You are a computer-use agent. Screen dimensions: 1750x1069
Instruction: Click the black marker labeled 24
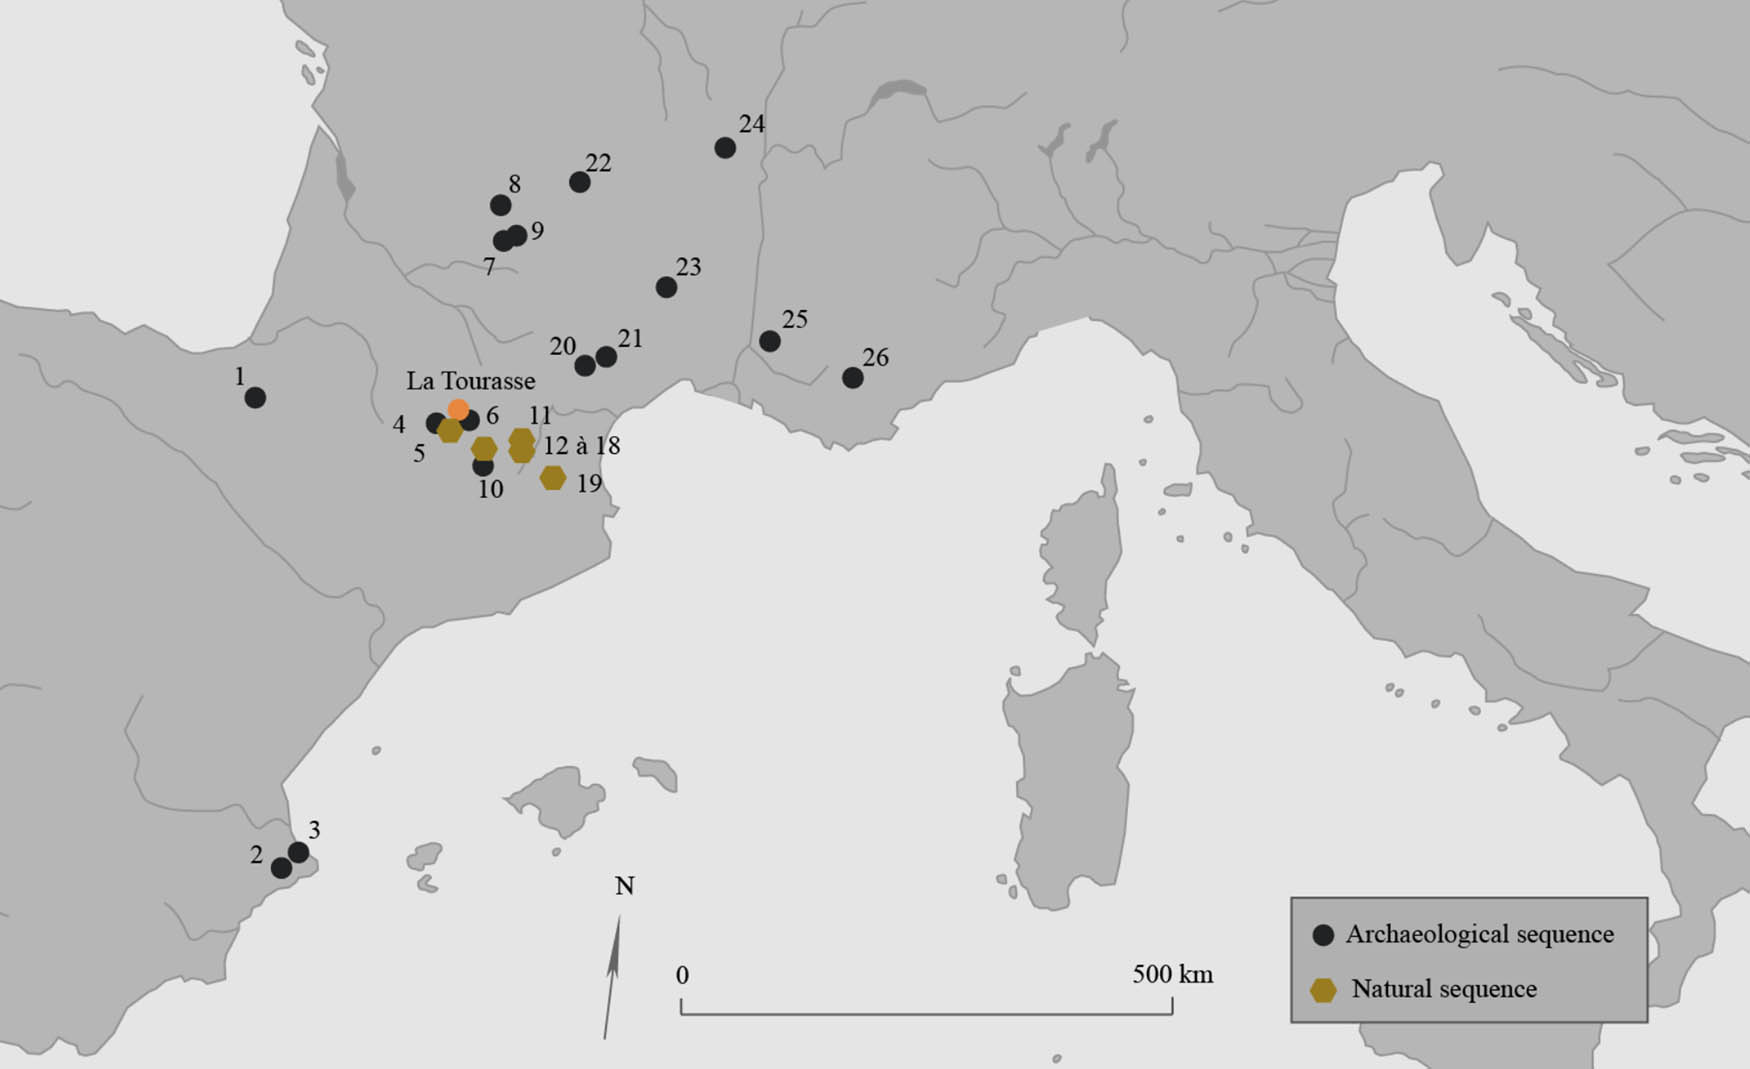(725, 148)
